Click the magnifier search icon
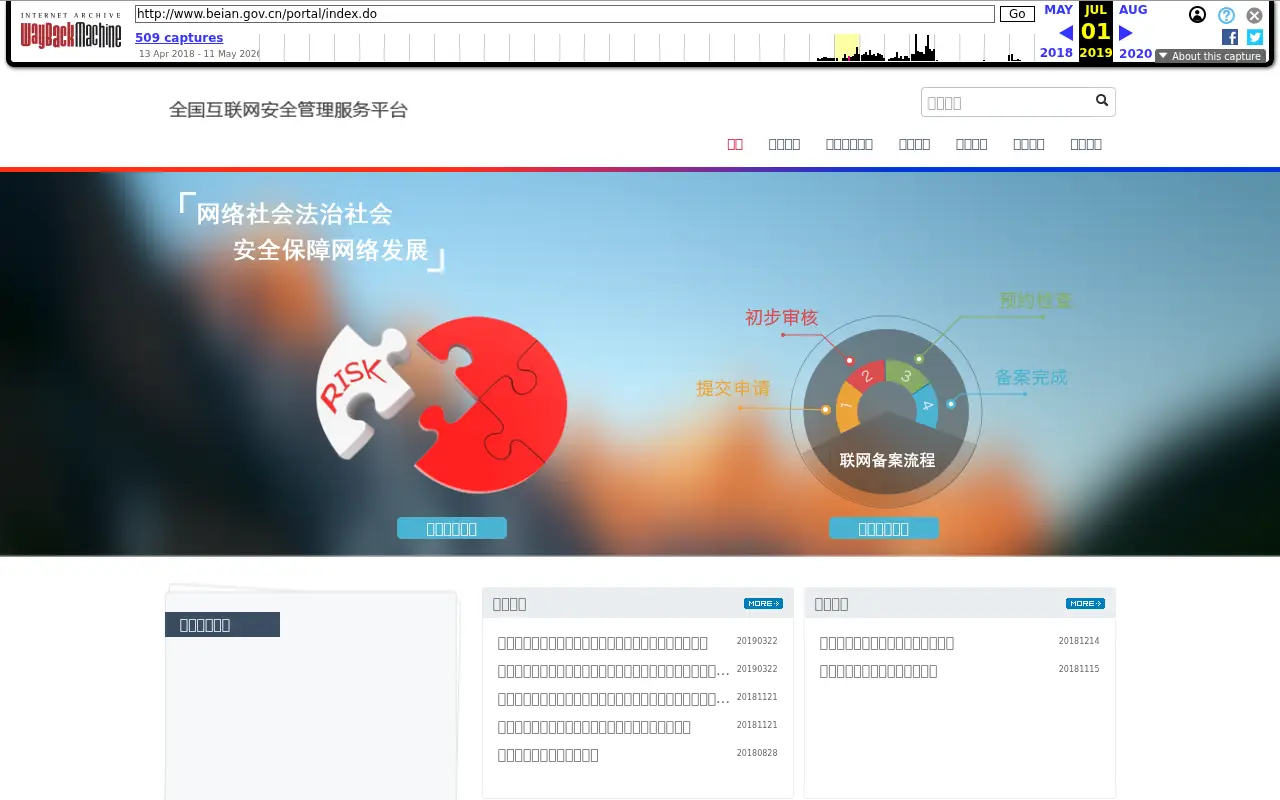This screenshot has height=800, width=1280. click(1102, 100)
